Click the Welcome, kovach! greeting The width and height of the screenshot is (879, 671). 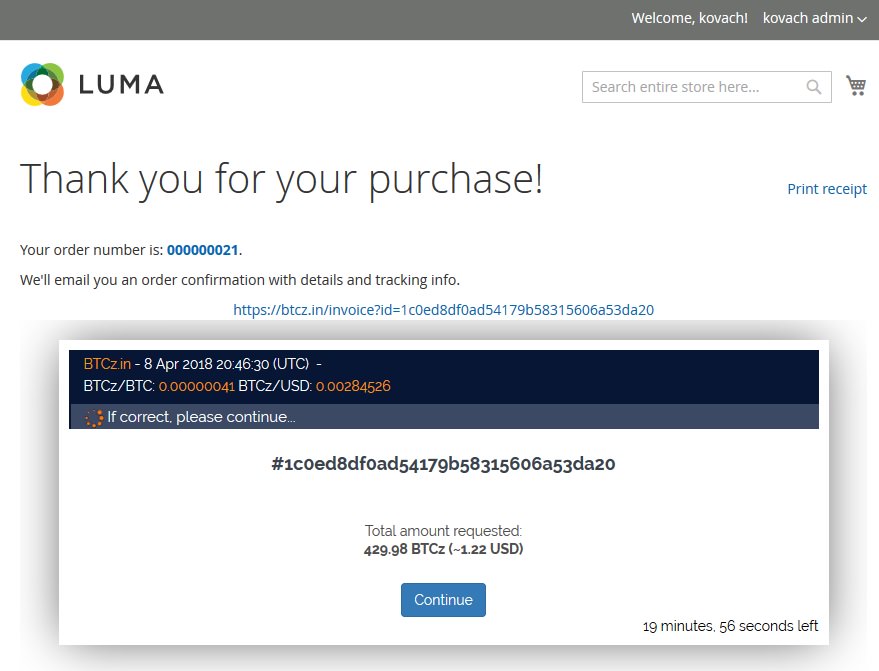(690, 18)
